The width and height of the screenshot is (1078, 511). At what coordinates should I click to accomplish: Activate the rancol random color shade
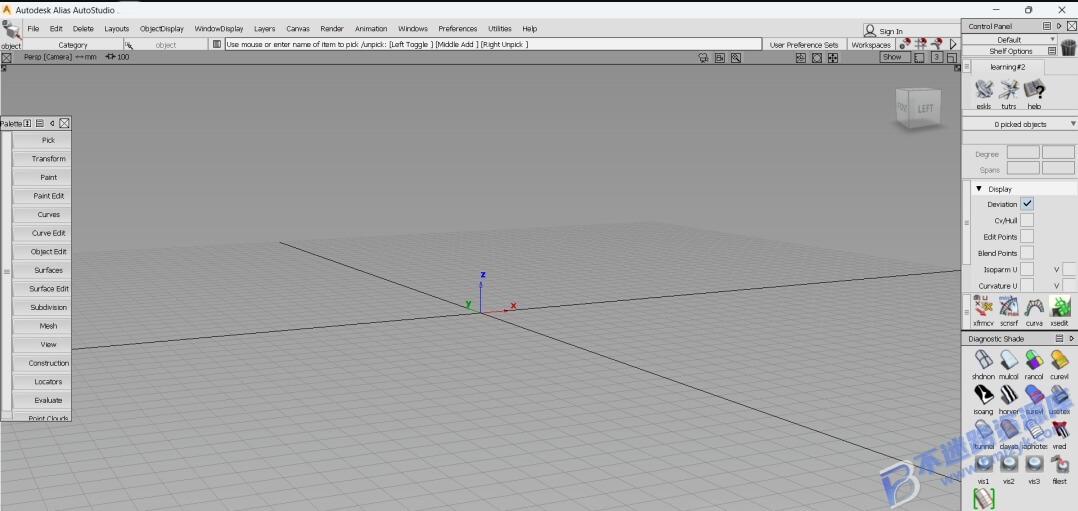click(1034, 360)
